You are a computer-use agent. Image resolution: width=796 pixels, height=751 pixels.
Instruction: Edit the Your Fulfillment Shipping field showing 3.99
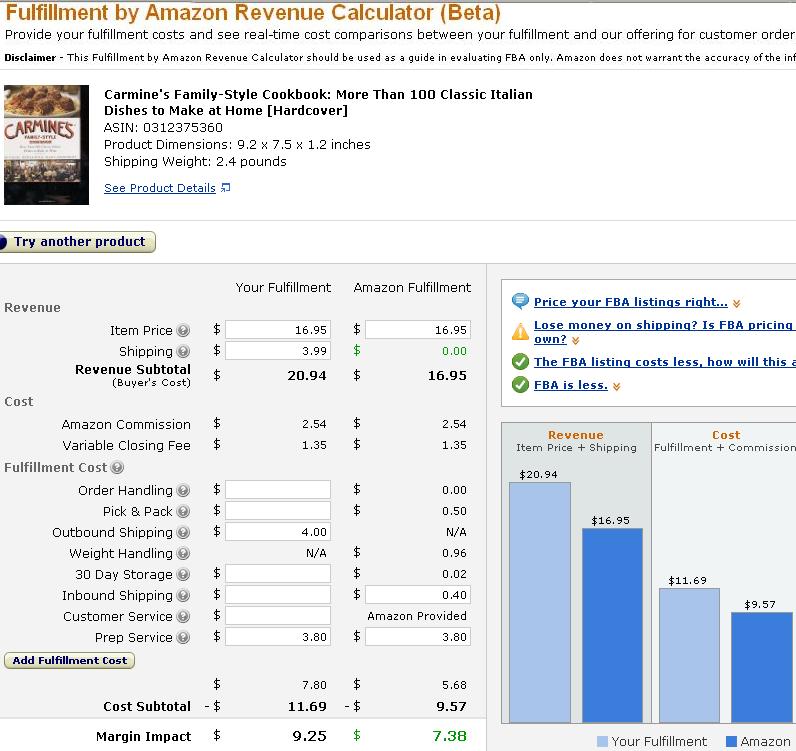point(278,351)
